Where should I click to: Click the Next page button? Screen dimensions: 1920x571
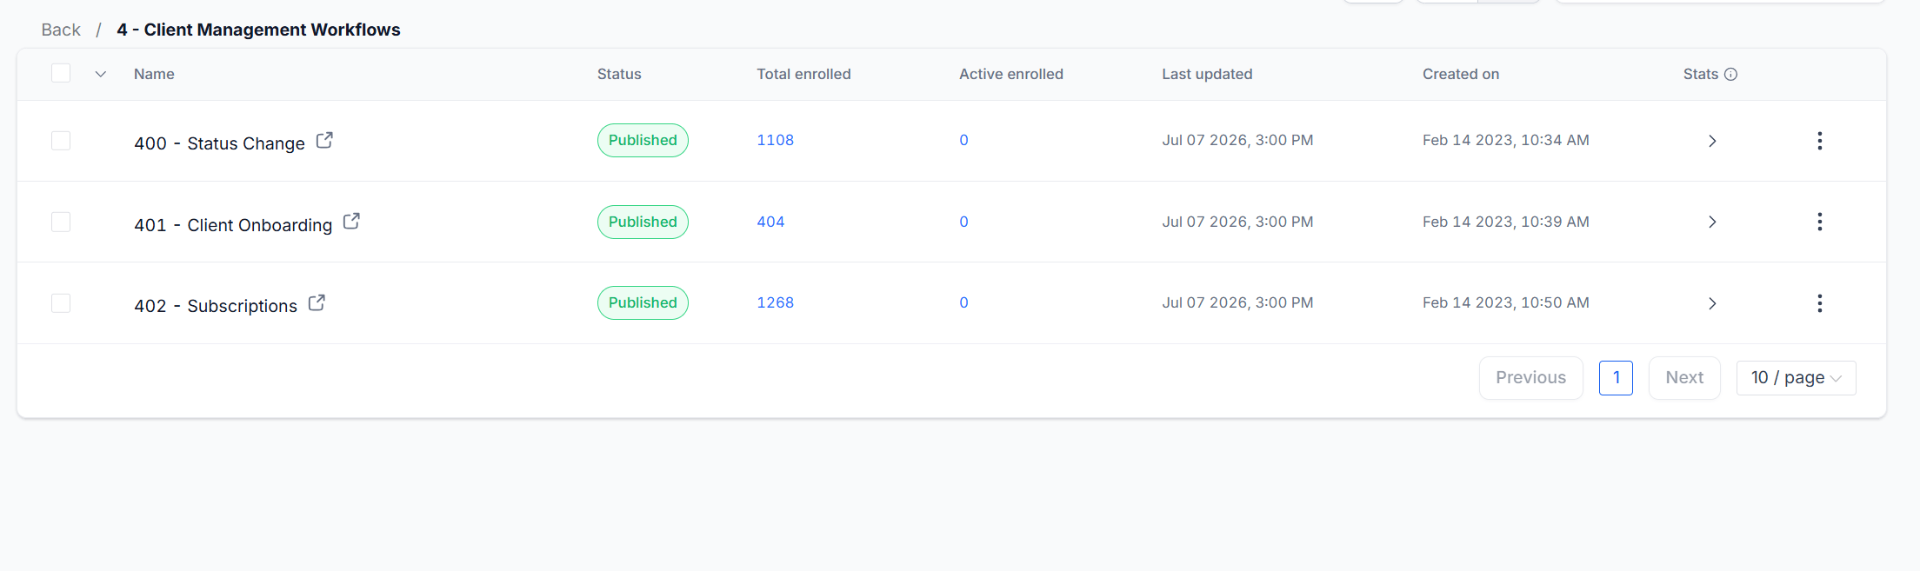click(x=1684, y=378)
